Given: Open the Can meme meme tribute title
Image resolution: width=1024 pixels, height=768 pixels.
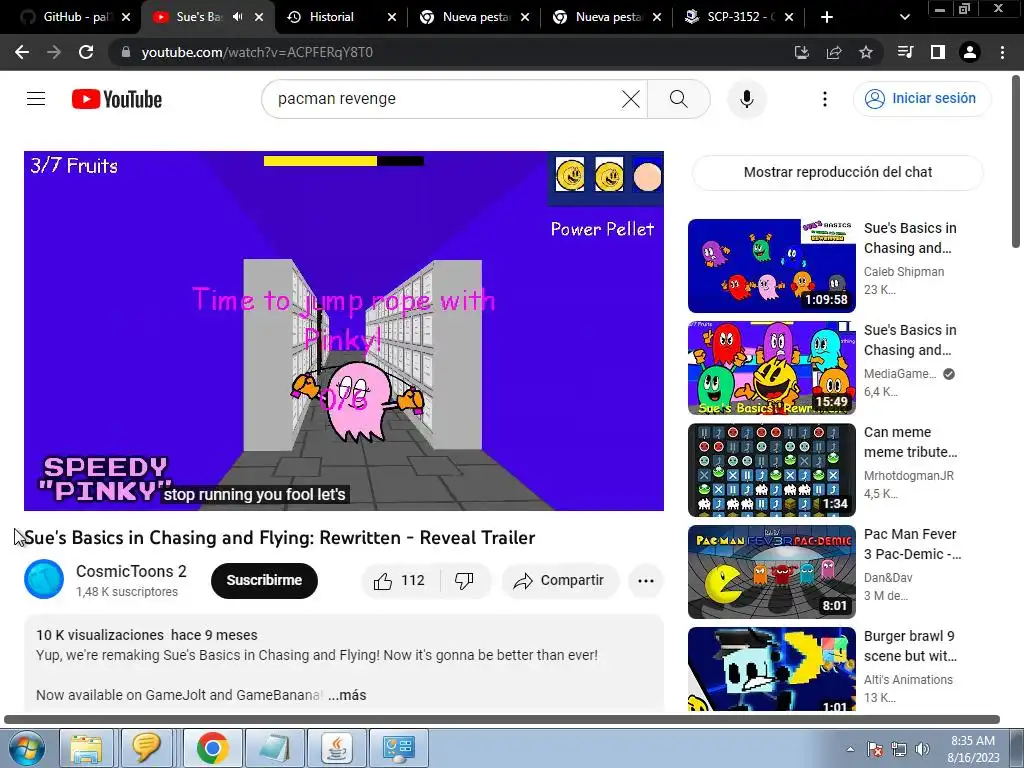Looking at the screenshot, I should (910, 442).
